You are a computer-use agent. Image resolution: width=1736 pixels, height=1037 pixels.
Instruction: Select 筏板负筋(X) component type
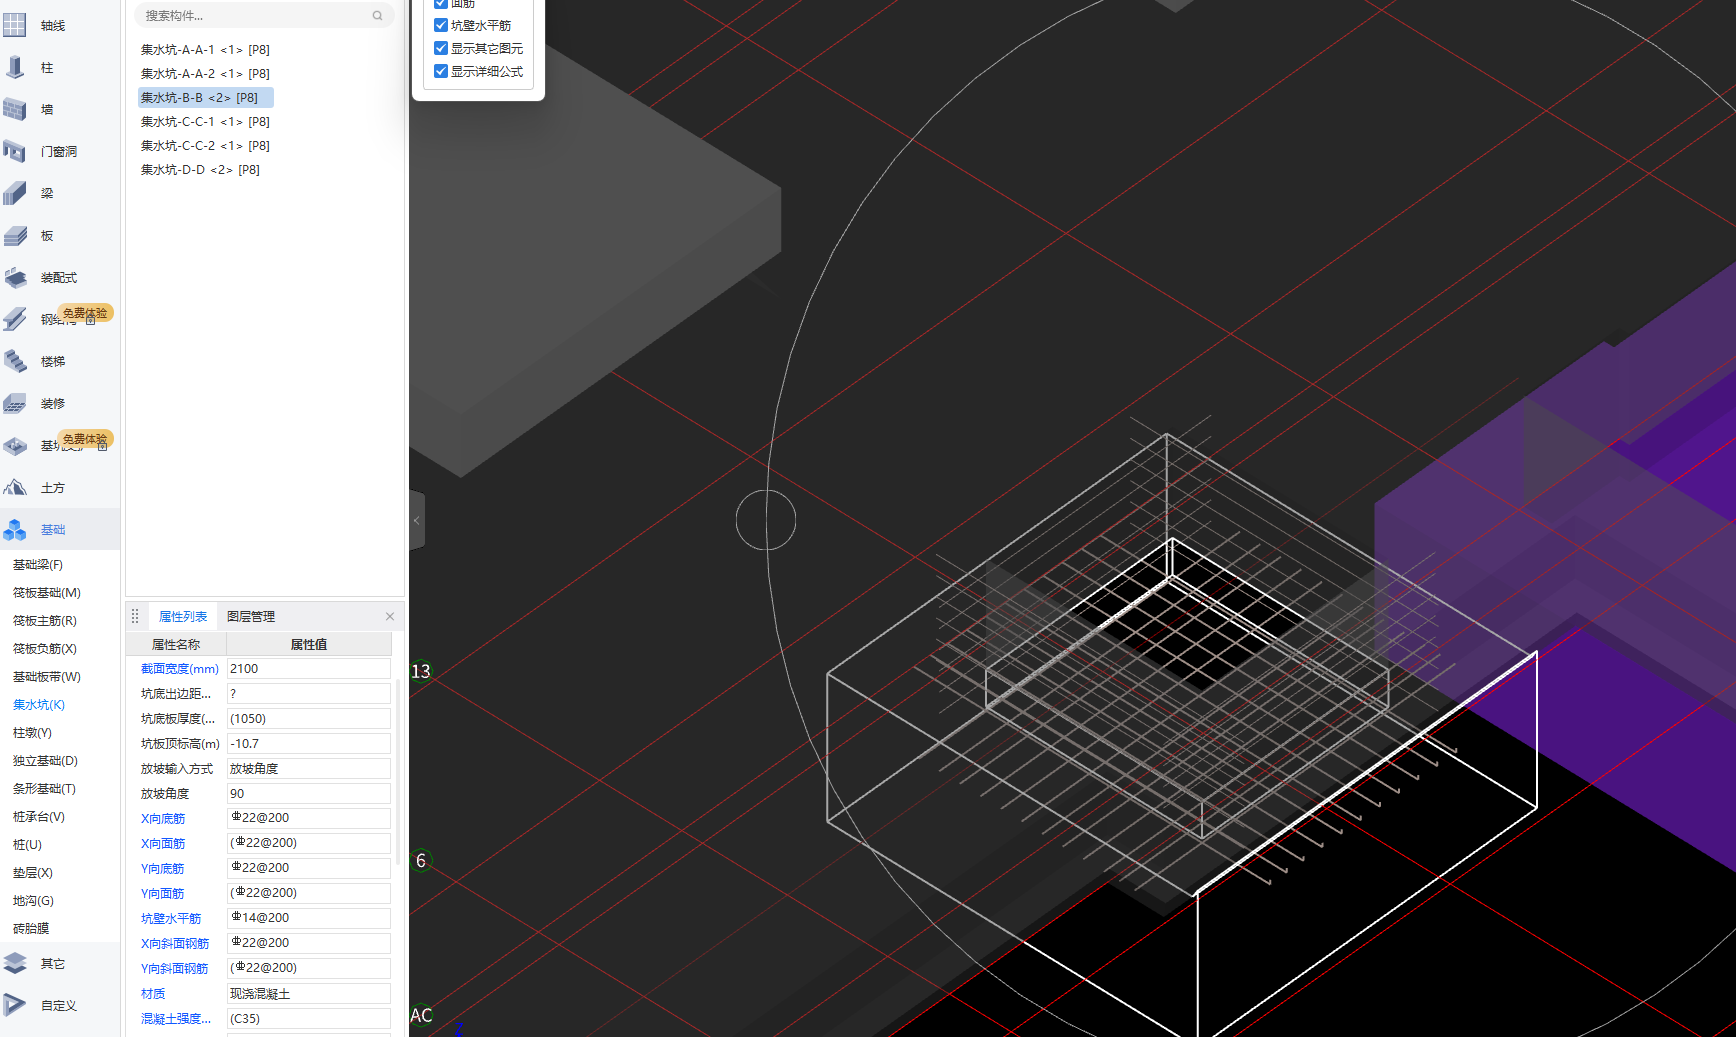(45, 649)
